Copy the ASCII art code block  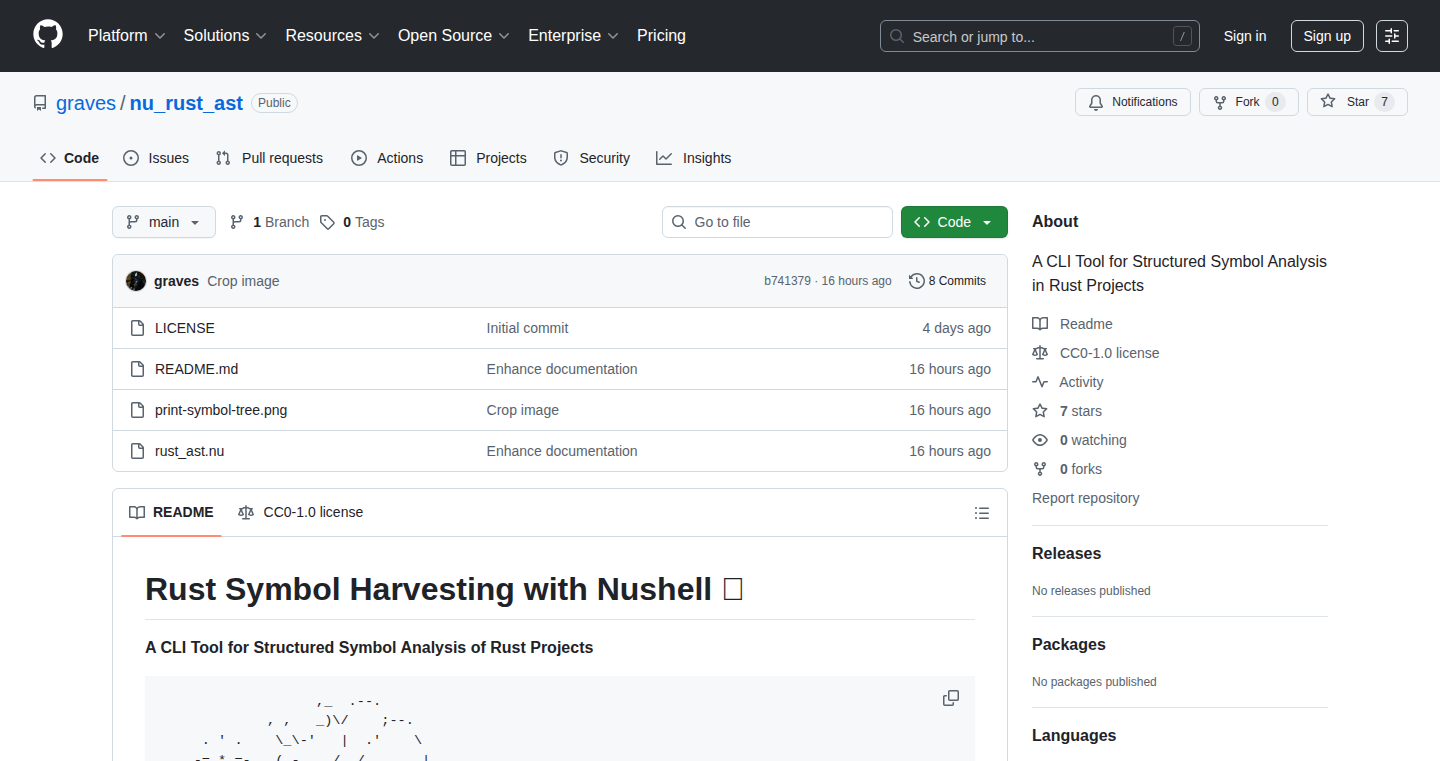pyautogui.click(x=951, y=698)
